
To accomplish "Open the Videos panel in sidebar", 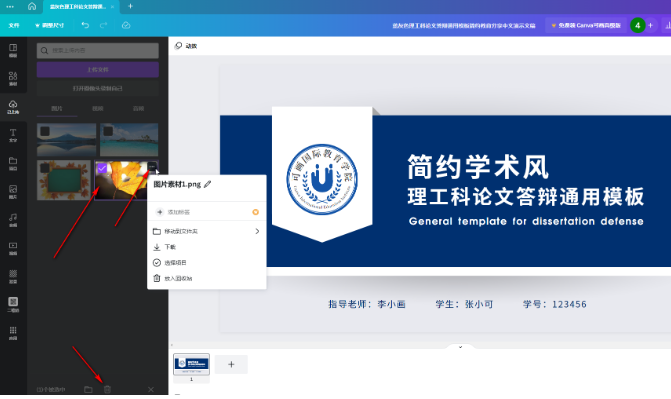I will point(13,248).
